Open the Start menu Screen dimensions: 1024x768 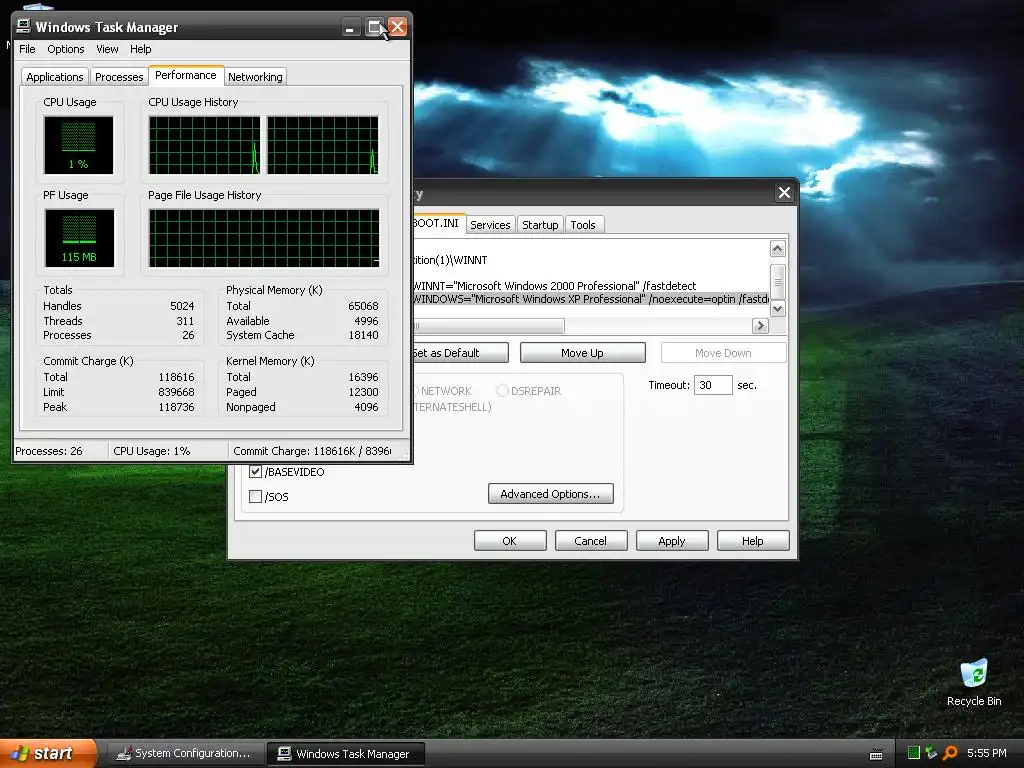48,753
